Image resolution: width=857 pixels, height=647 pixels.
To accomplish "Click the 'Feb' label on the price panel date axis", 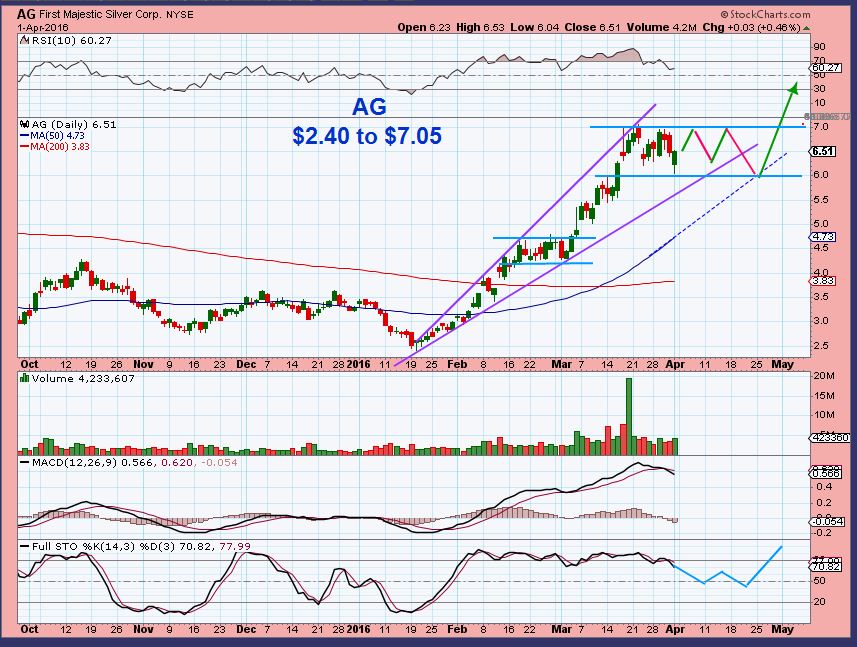I will (x=457, y=364).
